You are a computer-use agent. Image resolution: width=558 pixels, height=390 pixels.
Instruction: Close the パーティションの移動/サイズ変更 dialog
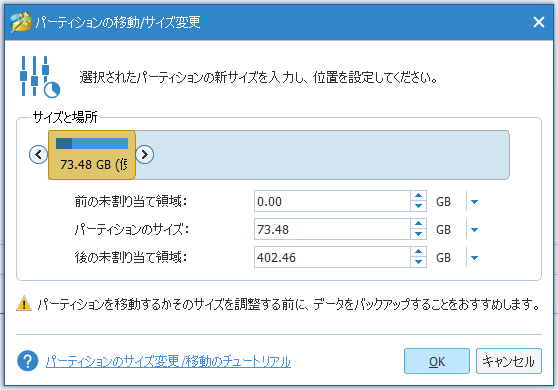click(x=539, y=22)
